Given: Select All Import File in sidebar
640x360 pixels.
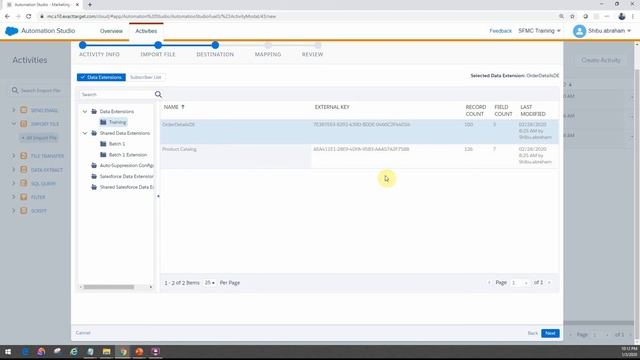Looking at the screenshot, I should (40, 138).
